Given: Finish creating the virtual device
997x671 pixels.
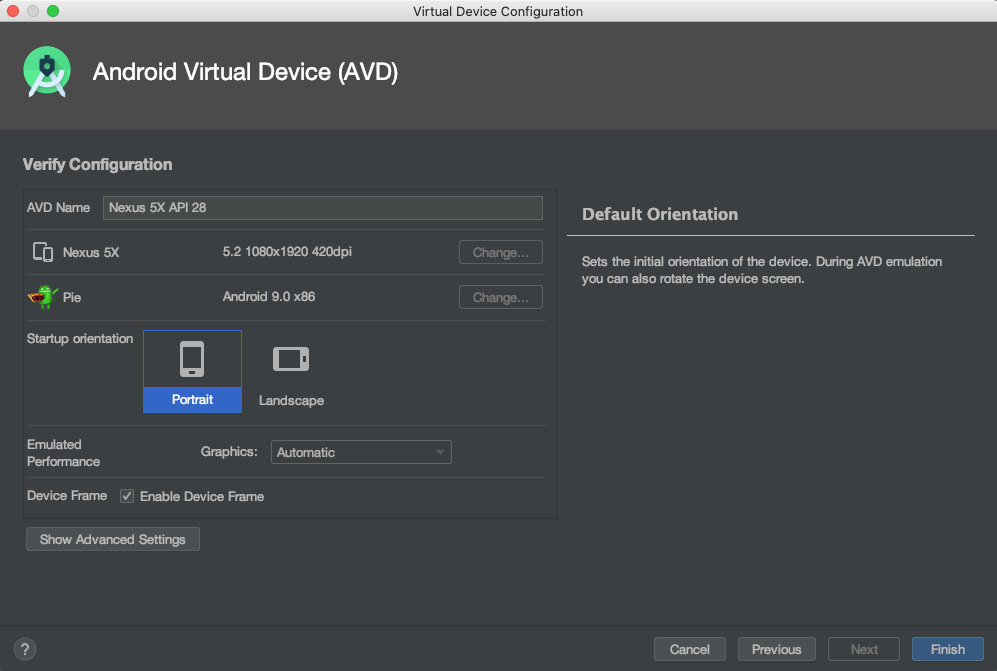Looking at the screenshot, I should 947,649.
